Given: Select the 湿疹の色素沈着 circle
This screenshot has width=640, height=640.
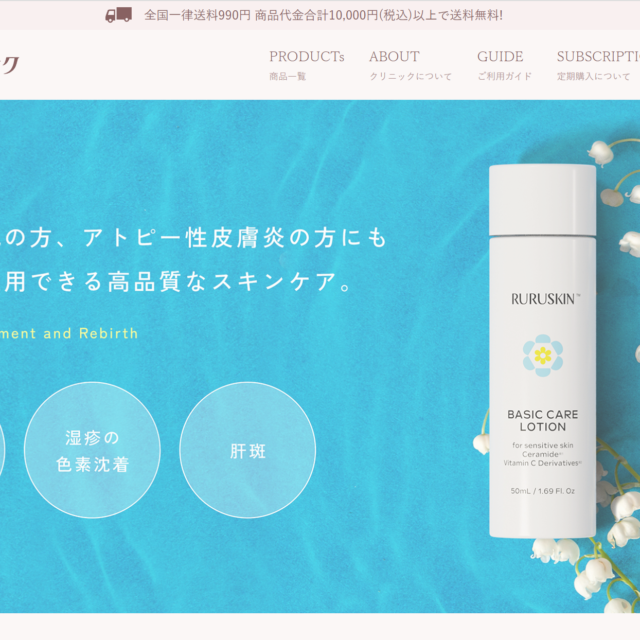Looking at the screenshot, I should [92, 450].
